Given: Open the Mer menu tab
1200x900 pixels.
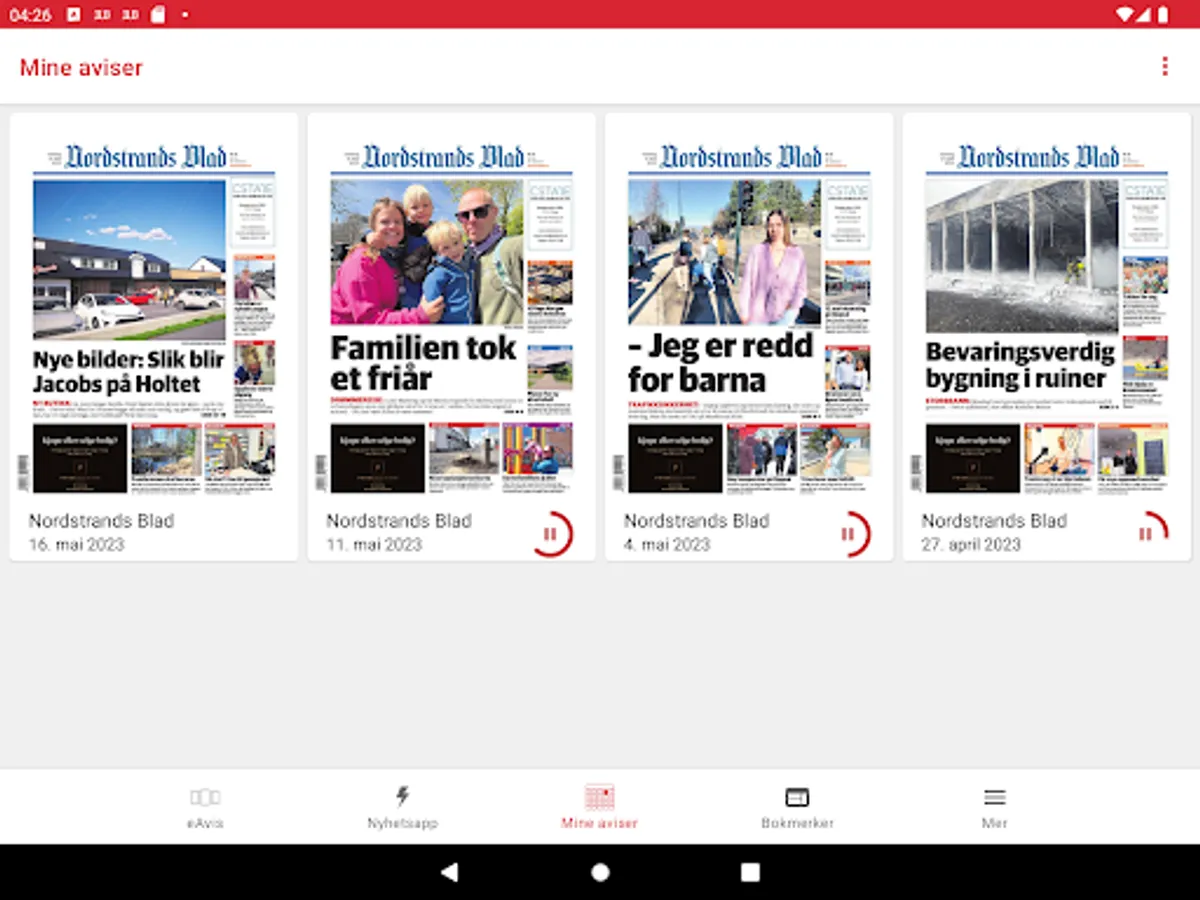Looking at the screenshot, I should (x=994, y=807).
